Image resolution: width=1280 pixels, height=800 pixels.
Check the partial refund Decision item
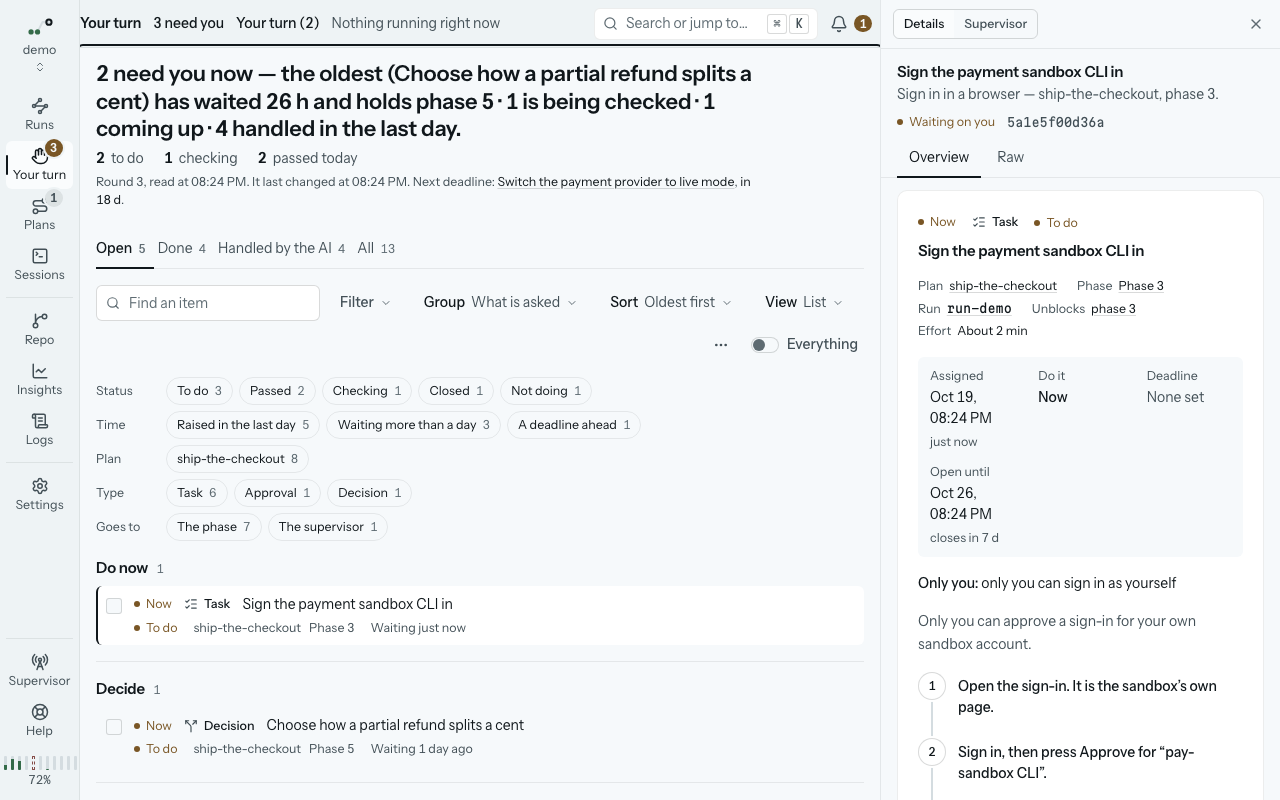tap(114, 727)
